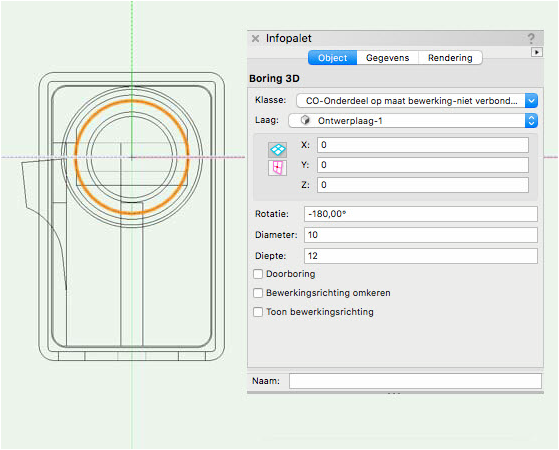Click the X coordinate field
Screen dimensions: 559x450
(423, 145)
